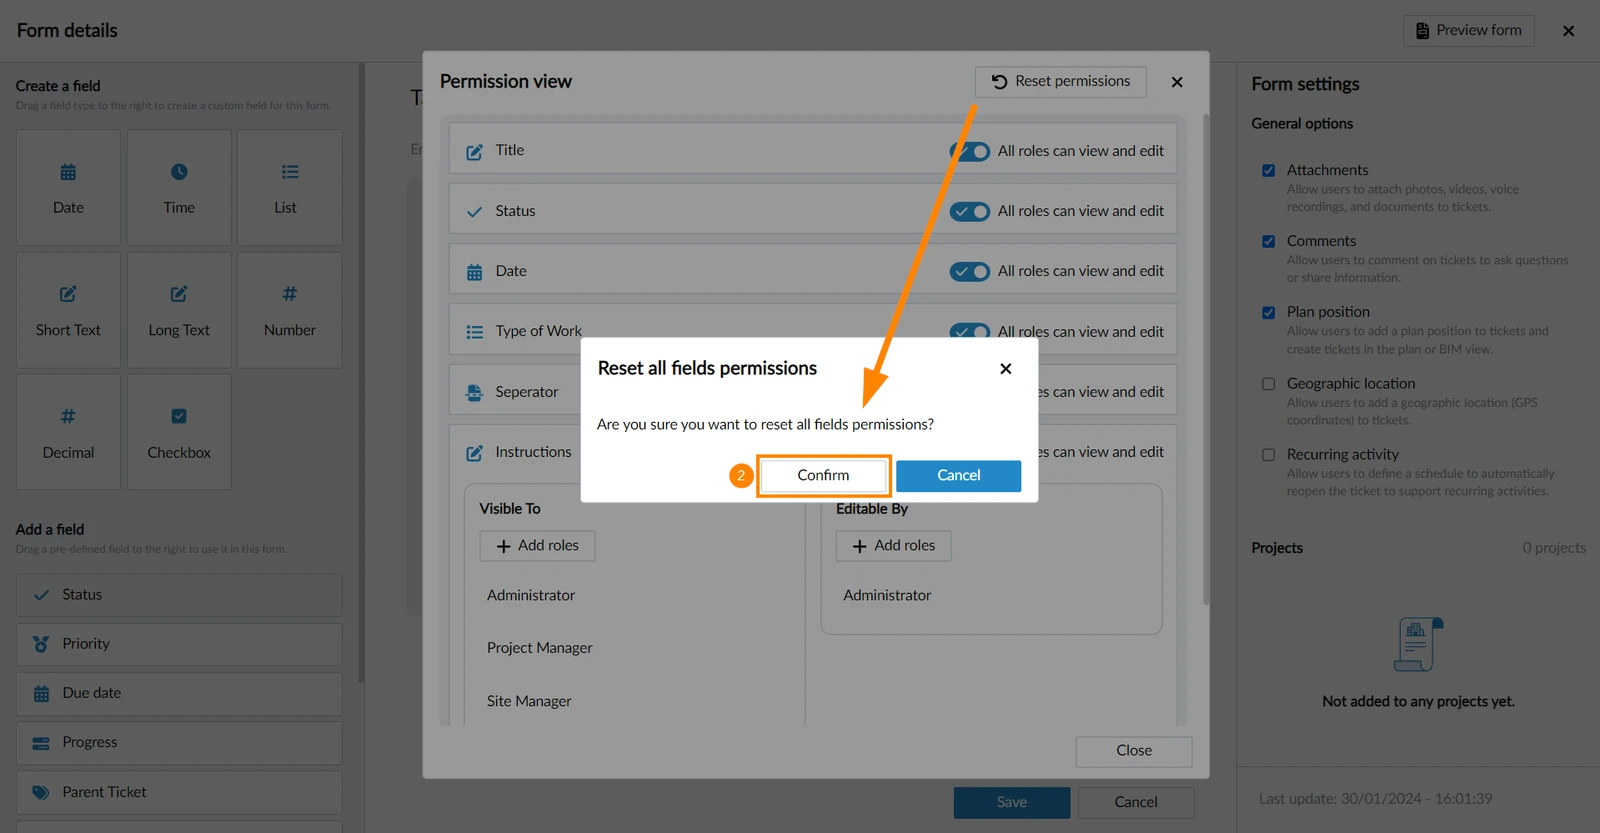Uncheck the Attachments option

(1268, 171)
